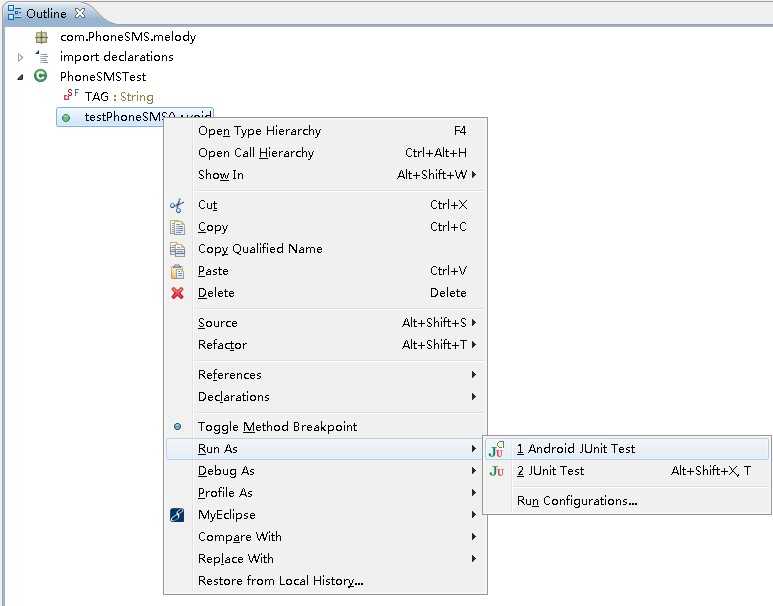Click the green method icon of testPhoneSMS

click(66, 118)
